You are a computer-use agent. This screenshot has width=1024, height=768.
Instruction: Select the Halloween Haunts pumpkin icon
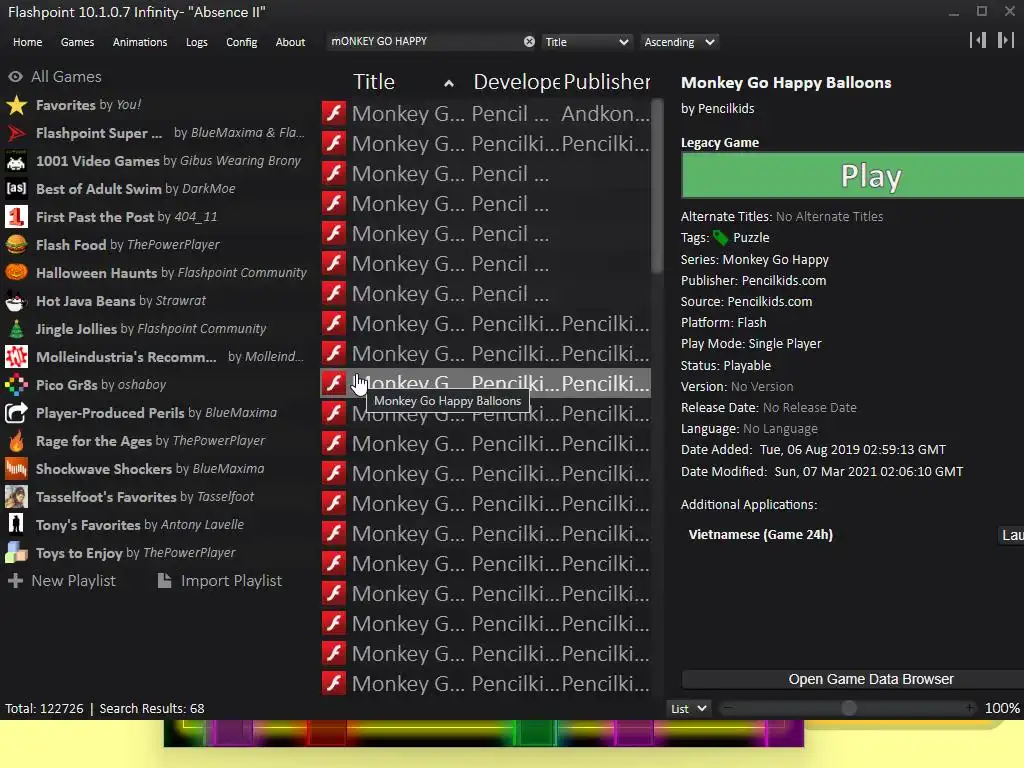click(16, 273)
